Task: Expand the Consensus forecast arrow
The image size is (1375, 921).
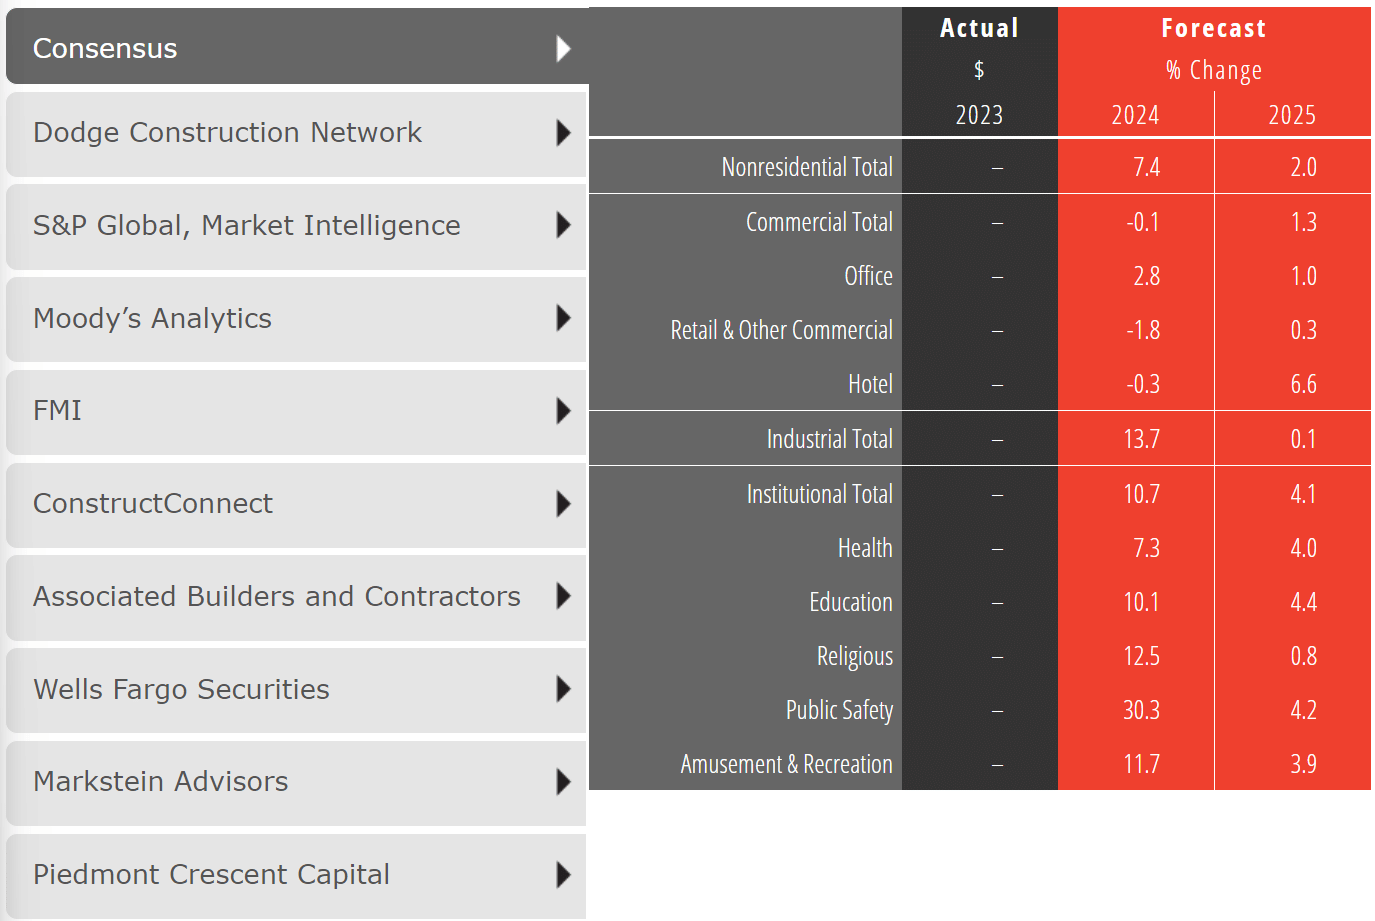Action: (x=564, y=47)
